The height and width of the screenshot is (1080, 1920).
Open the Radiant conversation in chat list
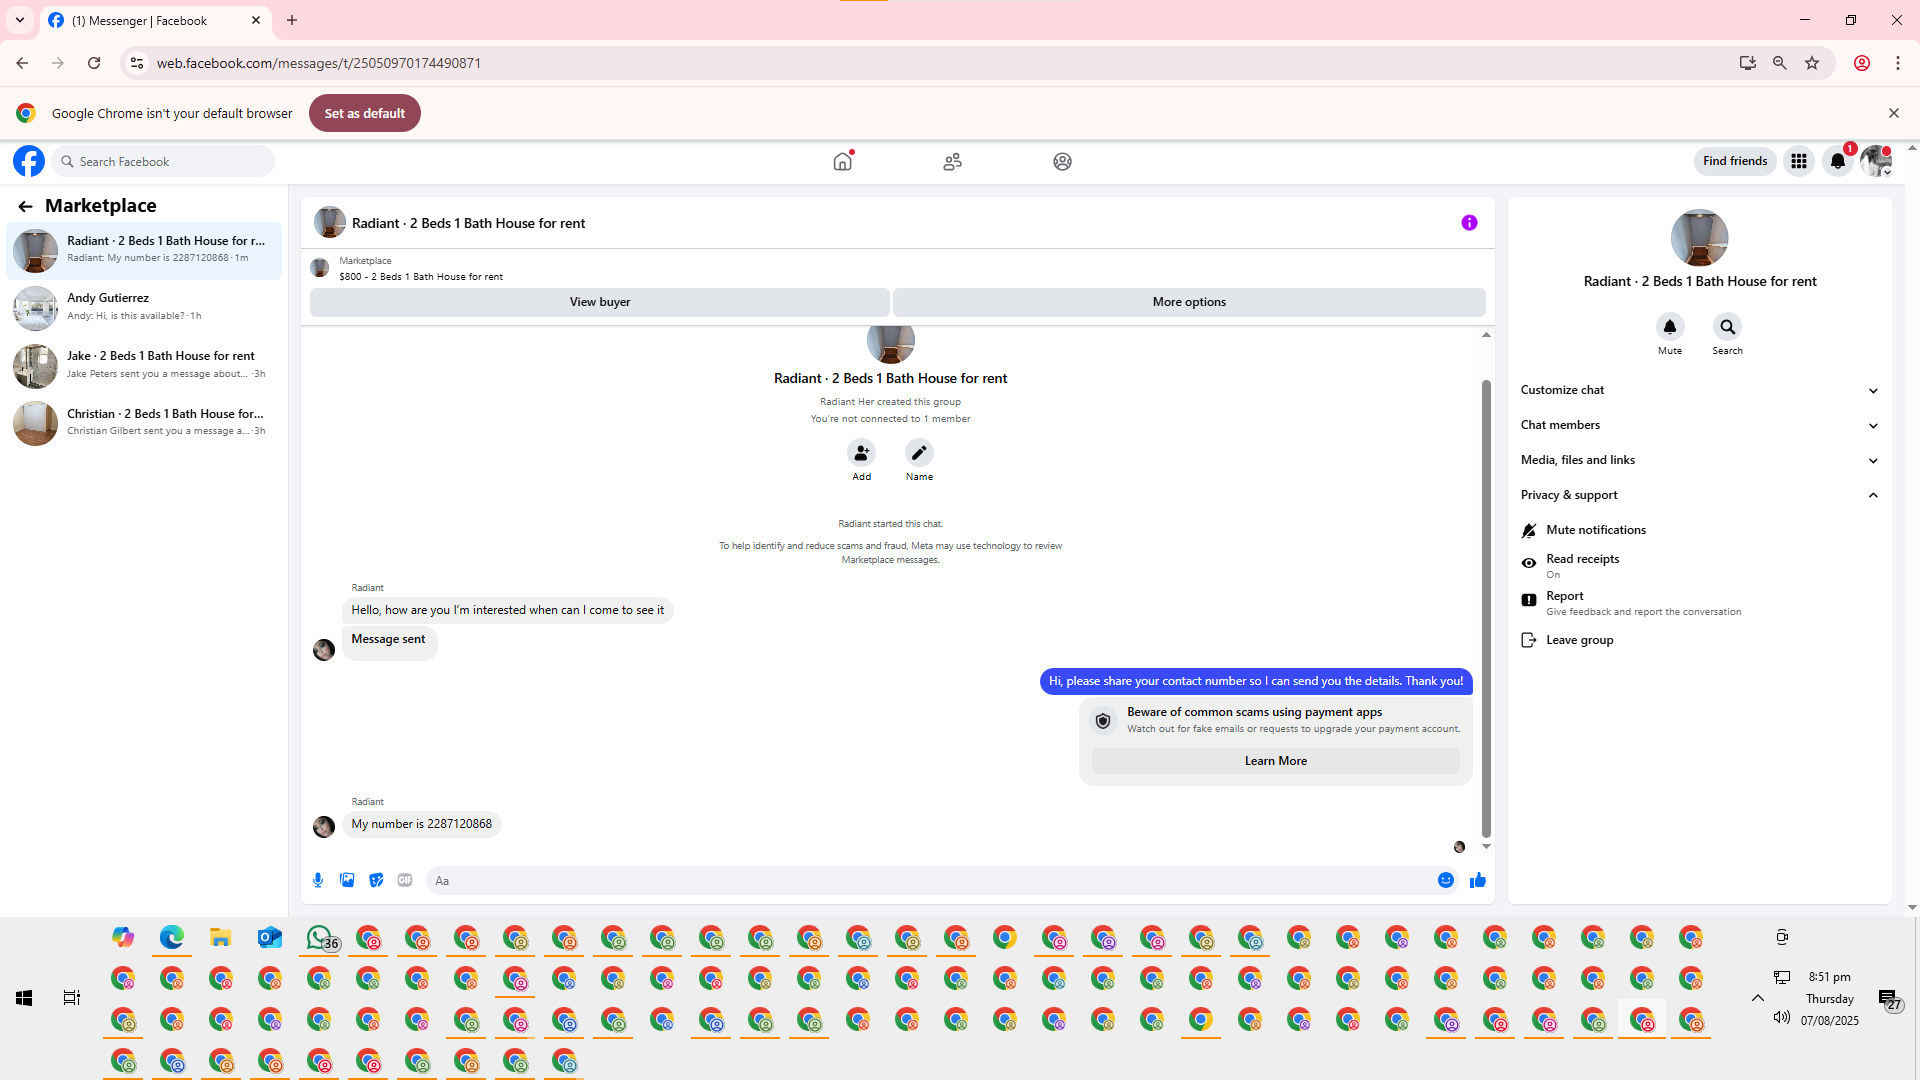pyautogui.click(x=144, y=250)
